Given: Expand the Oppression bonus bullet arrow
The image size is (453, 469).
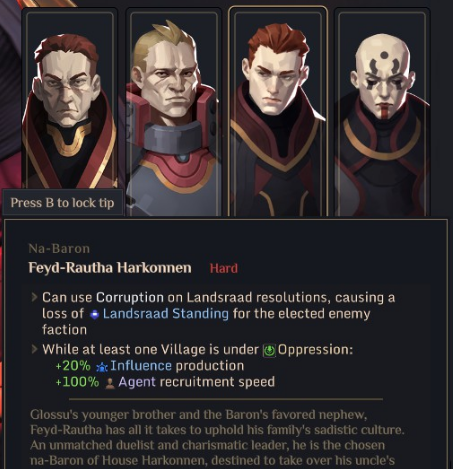Looking at the screenshot, I should 34,349.
